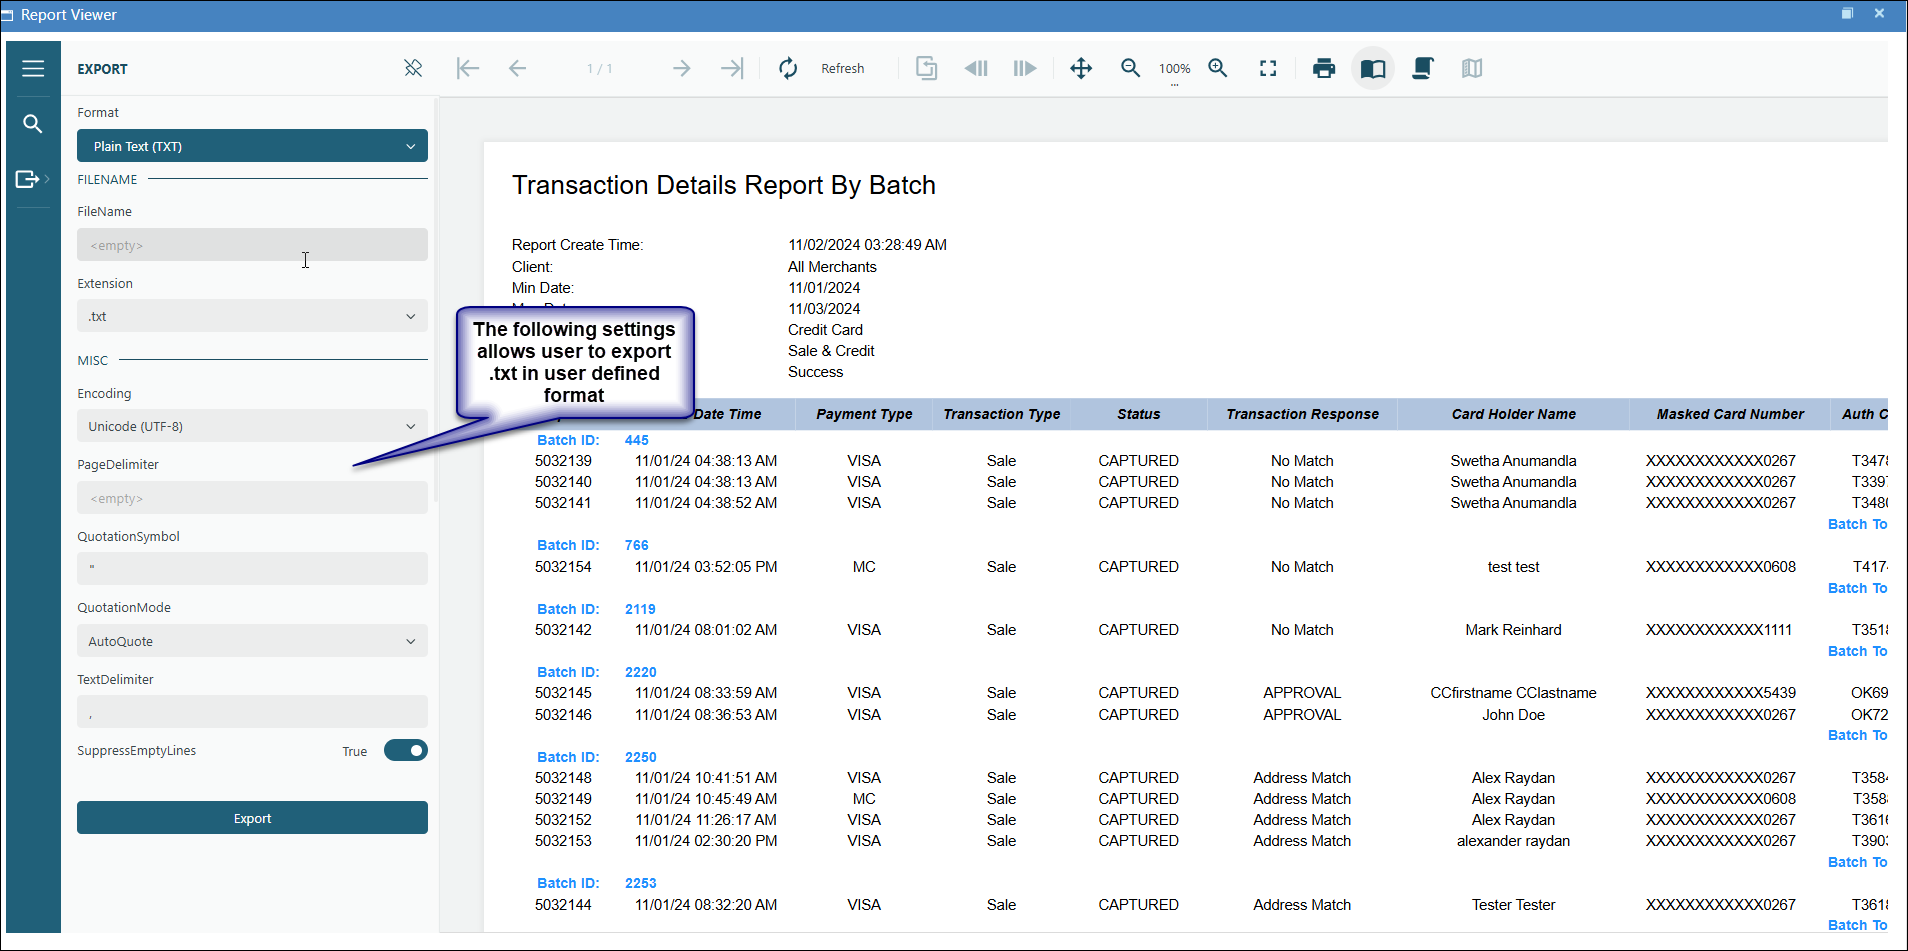The image size is (1908, 951).
Task: Click the Refresh report icon
Action: click(x=789, y=68)
